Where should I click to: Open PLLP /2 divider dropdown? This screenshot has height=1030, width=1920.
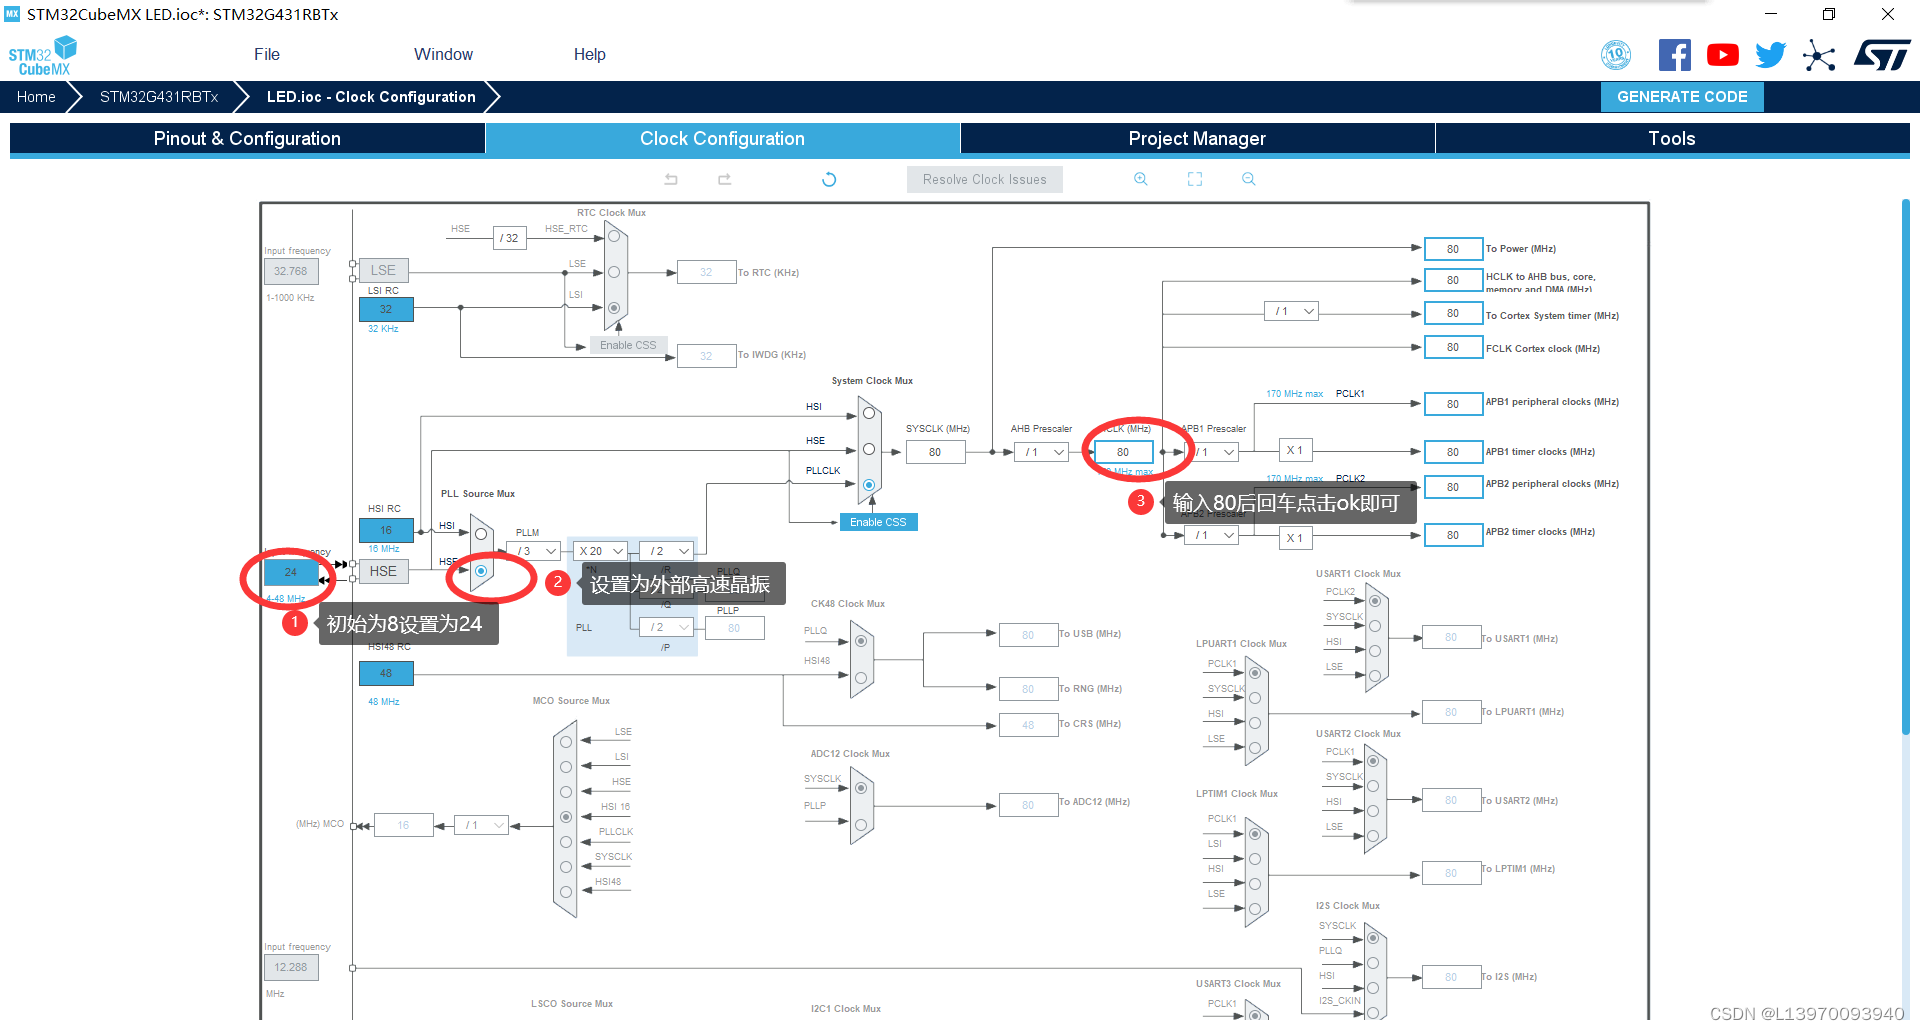coord(667,627)
